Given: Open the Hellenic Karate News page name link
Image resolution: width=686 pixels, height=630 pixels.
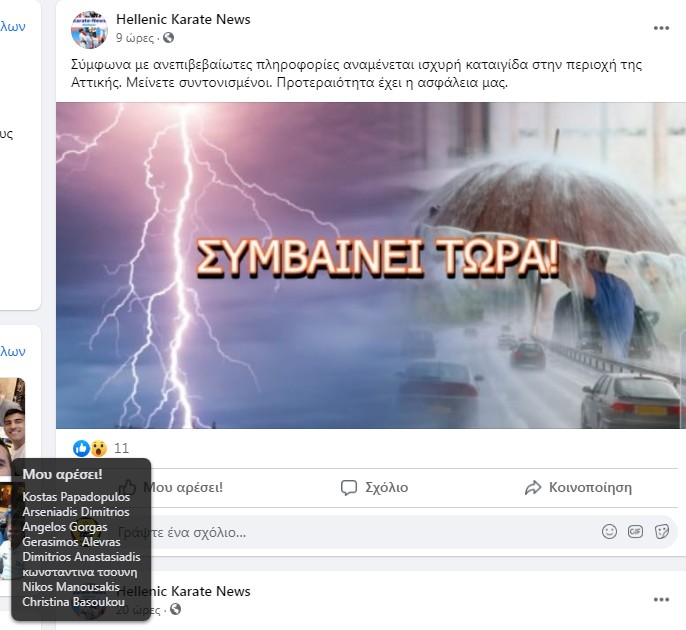Looking at the screenshot, I should 183,19.
